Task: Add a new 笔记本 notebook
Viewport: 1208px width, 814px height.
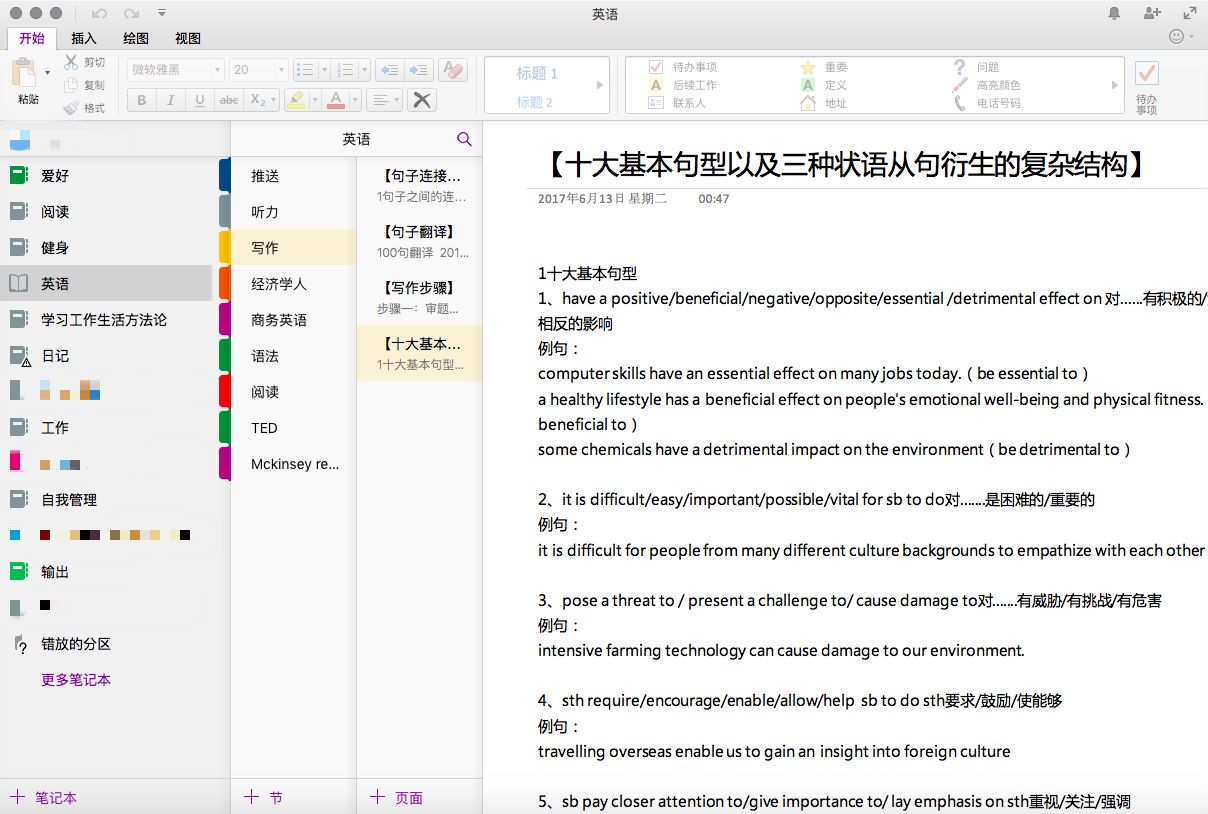Action: pos(43,797)
